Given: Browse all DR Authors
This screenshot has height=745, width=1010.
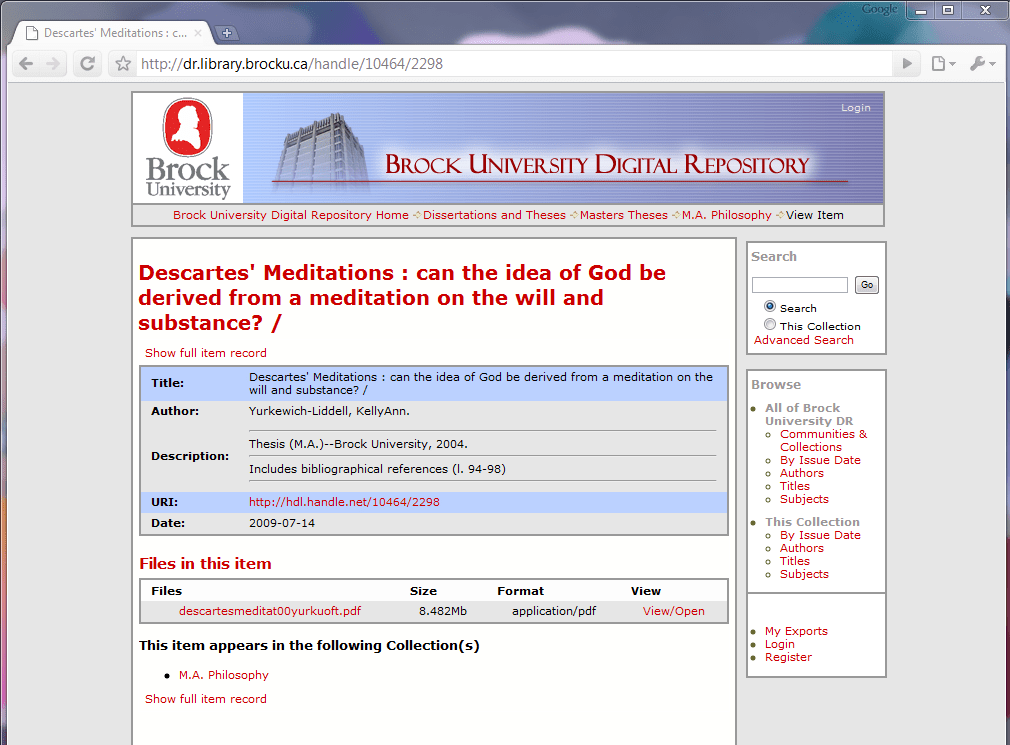Looking at the screenshot, I should 801,473.
